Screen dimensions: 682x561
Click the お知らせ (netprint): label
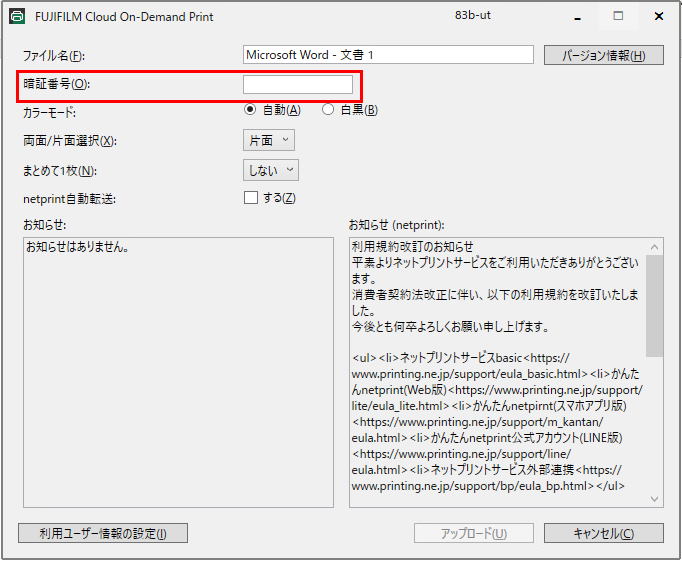[397, 225]
